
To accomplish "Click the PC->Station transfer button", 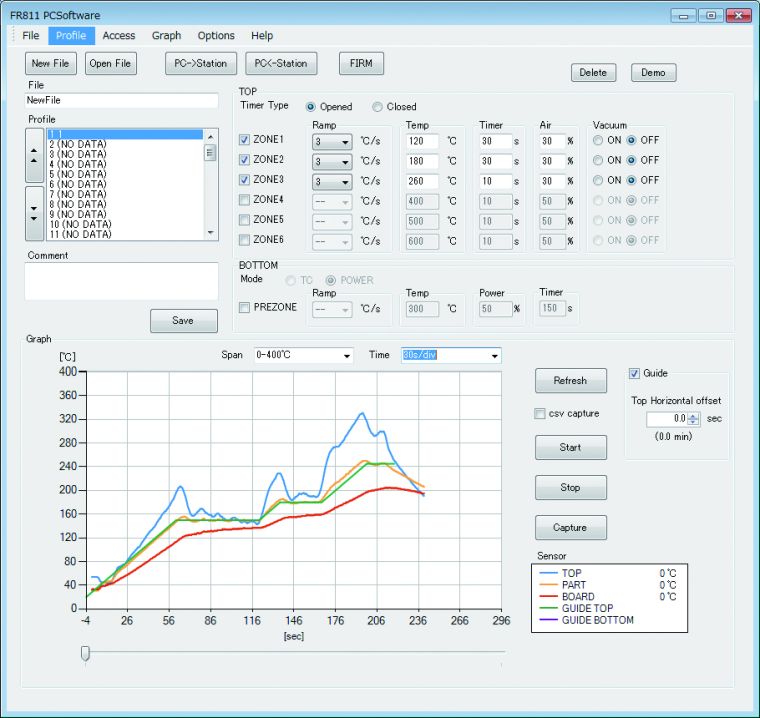I will tap(200, 63).
